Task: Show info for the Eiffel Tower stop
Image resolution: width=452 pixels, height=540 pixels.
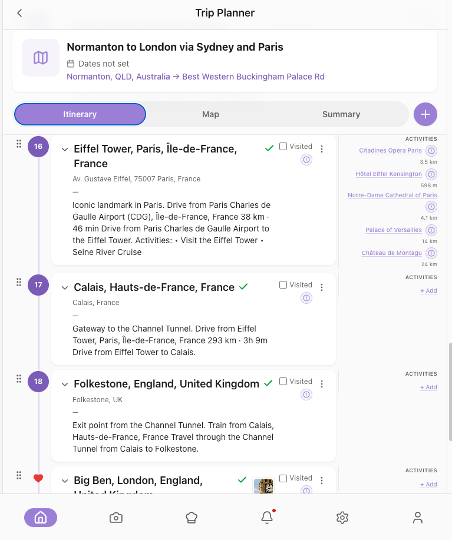Action: (x=306, y=160)
